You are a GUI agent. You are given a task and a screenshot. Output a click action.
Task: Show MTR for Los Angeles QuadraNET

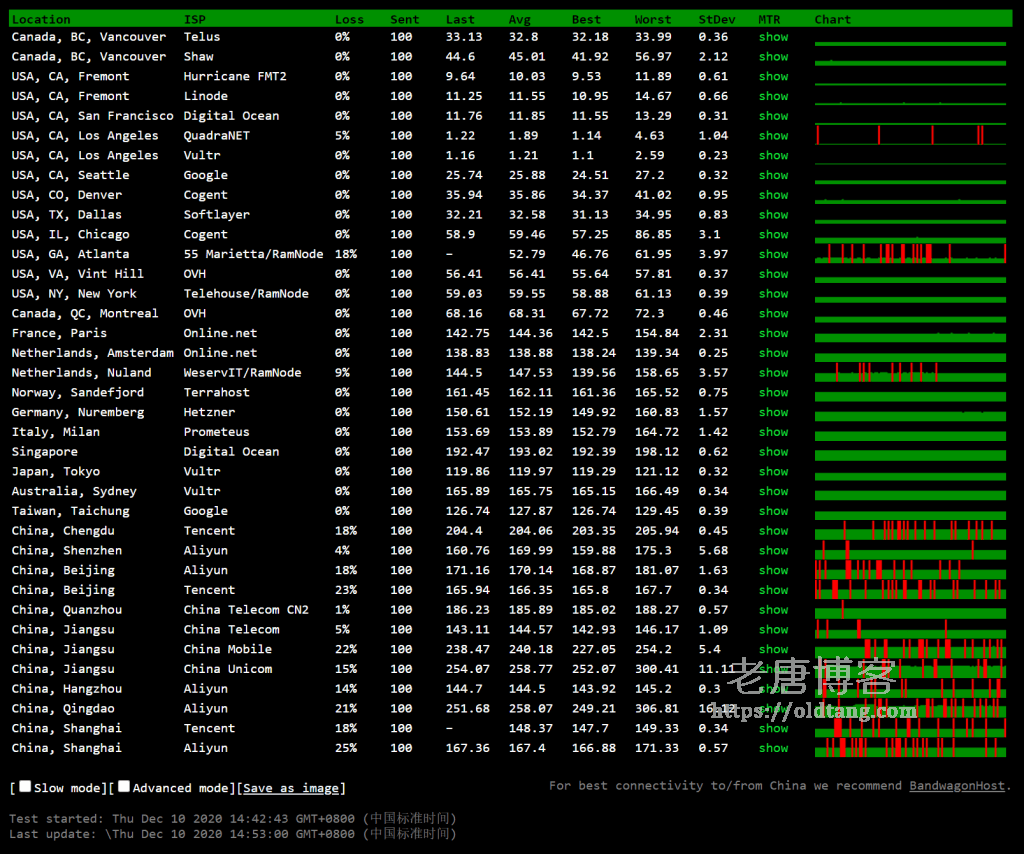point(773,136)
